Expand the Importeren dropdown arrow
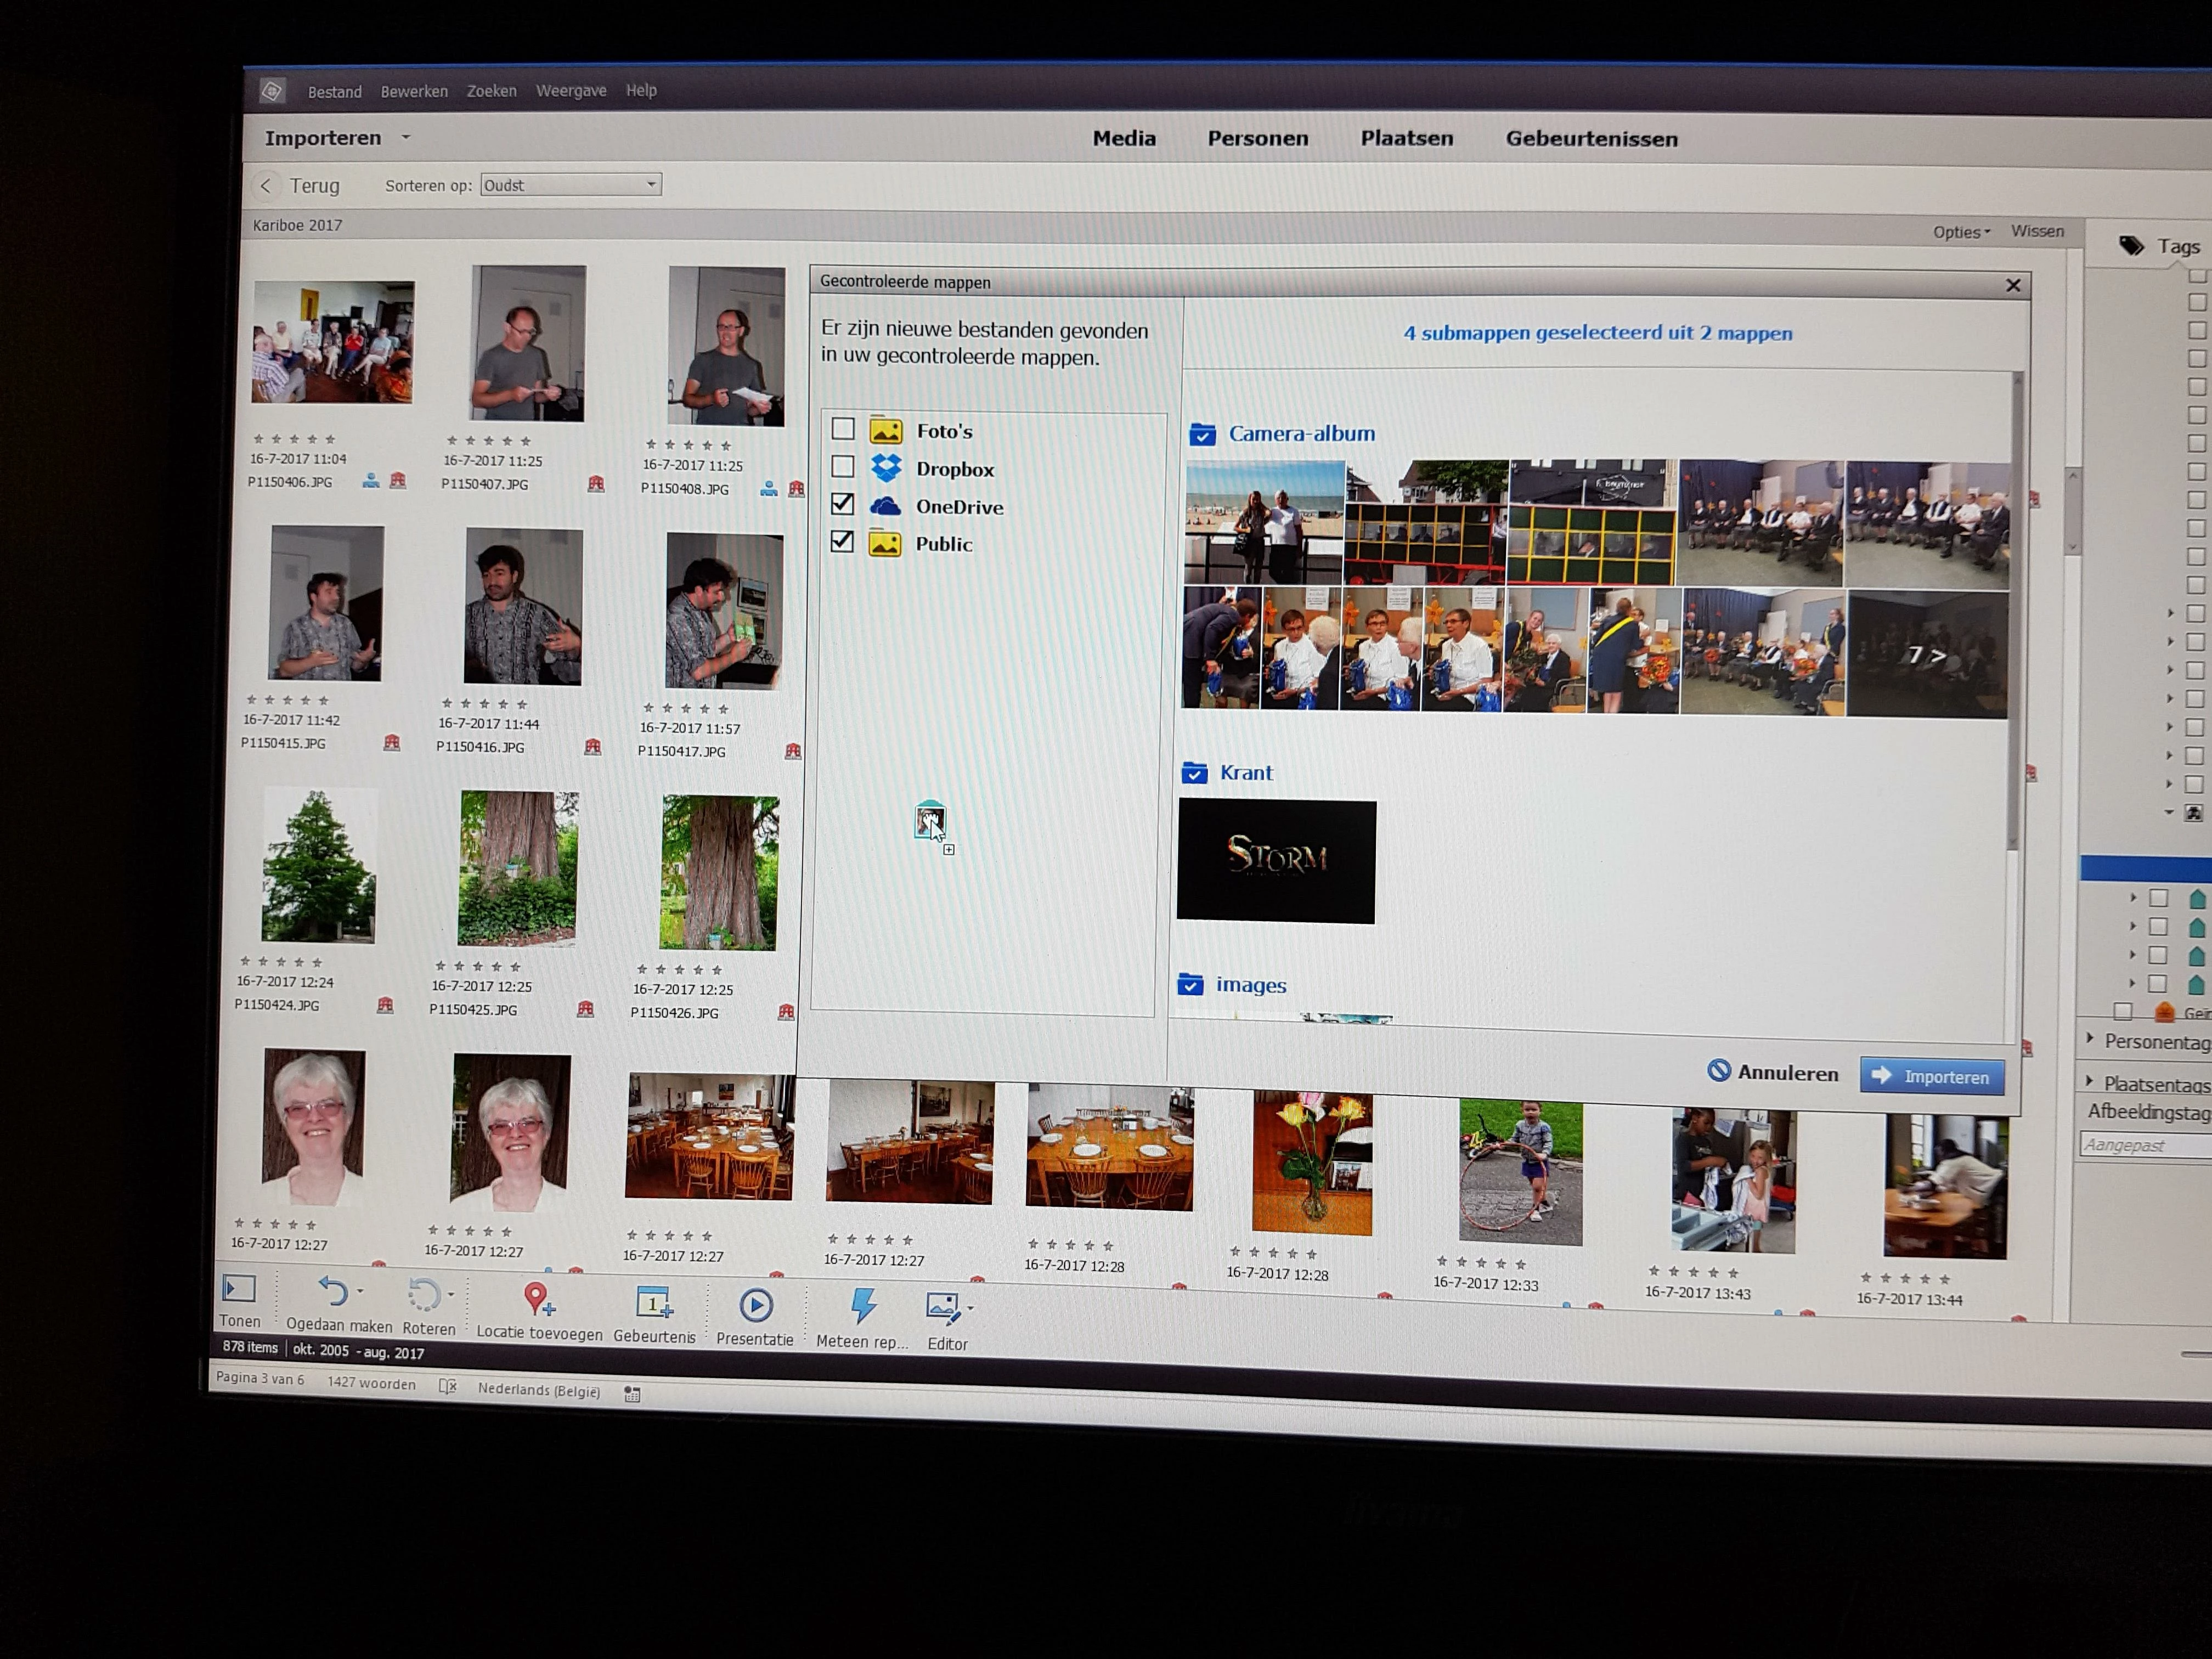2212x1659 pixels. (x=406, y=137)
